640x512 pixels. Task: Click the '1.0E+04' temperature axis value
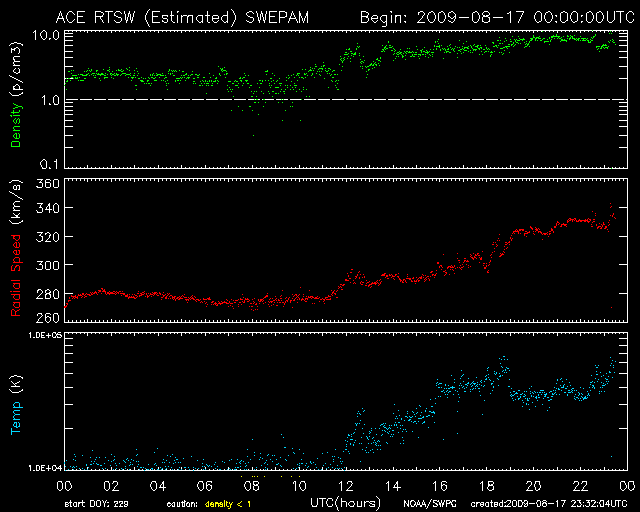pos(45,468)
